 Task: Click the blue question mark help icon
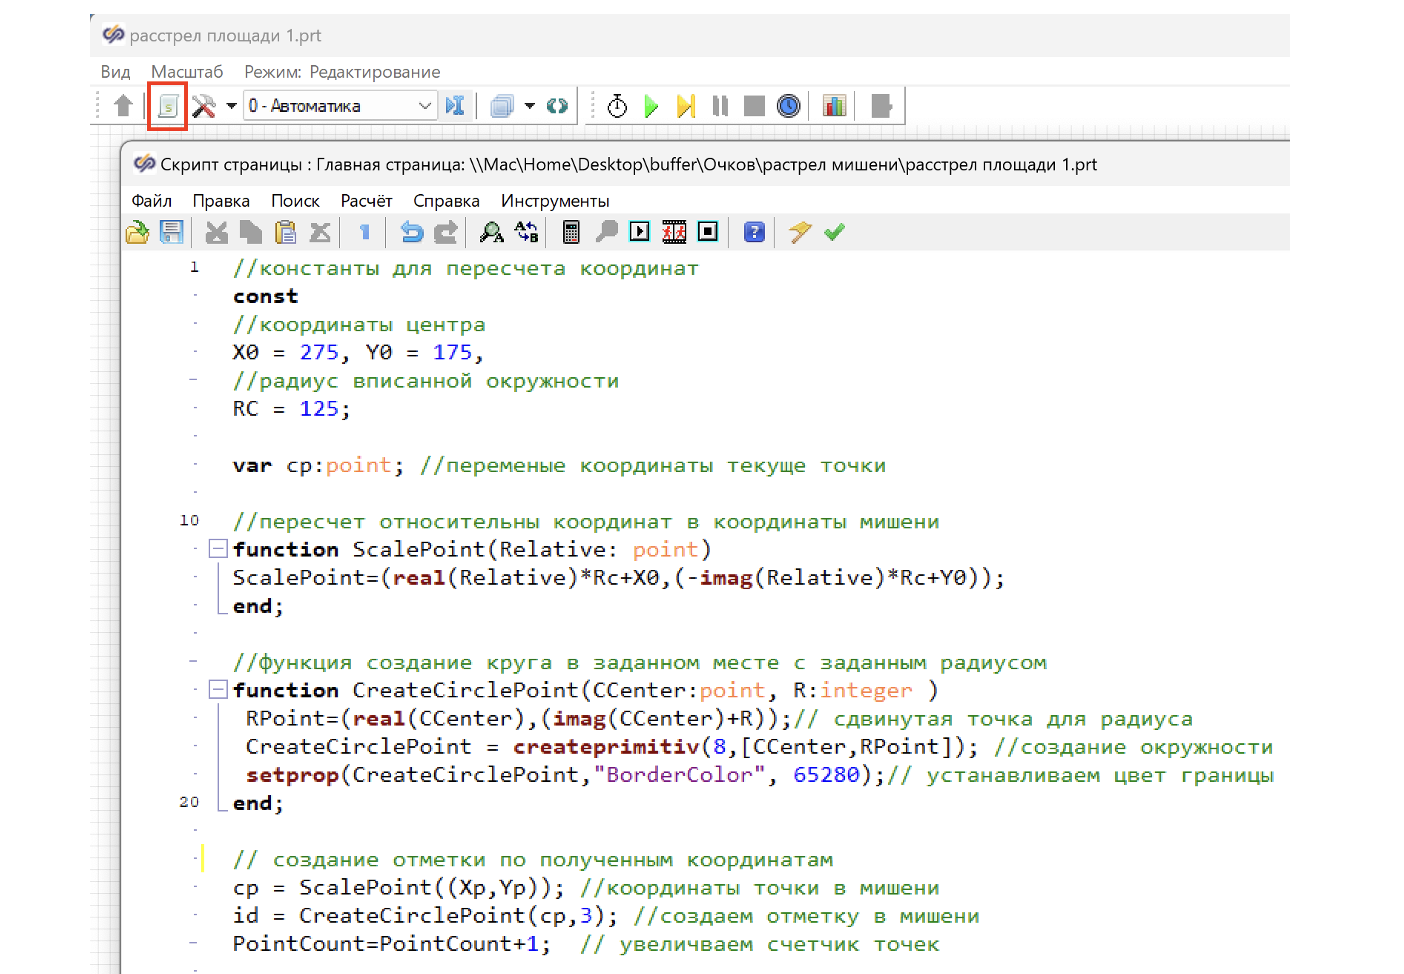754,232
